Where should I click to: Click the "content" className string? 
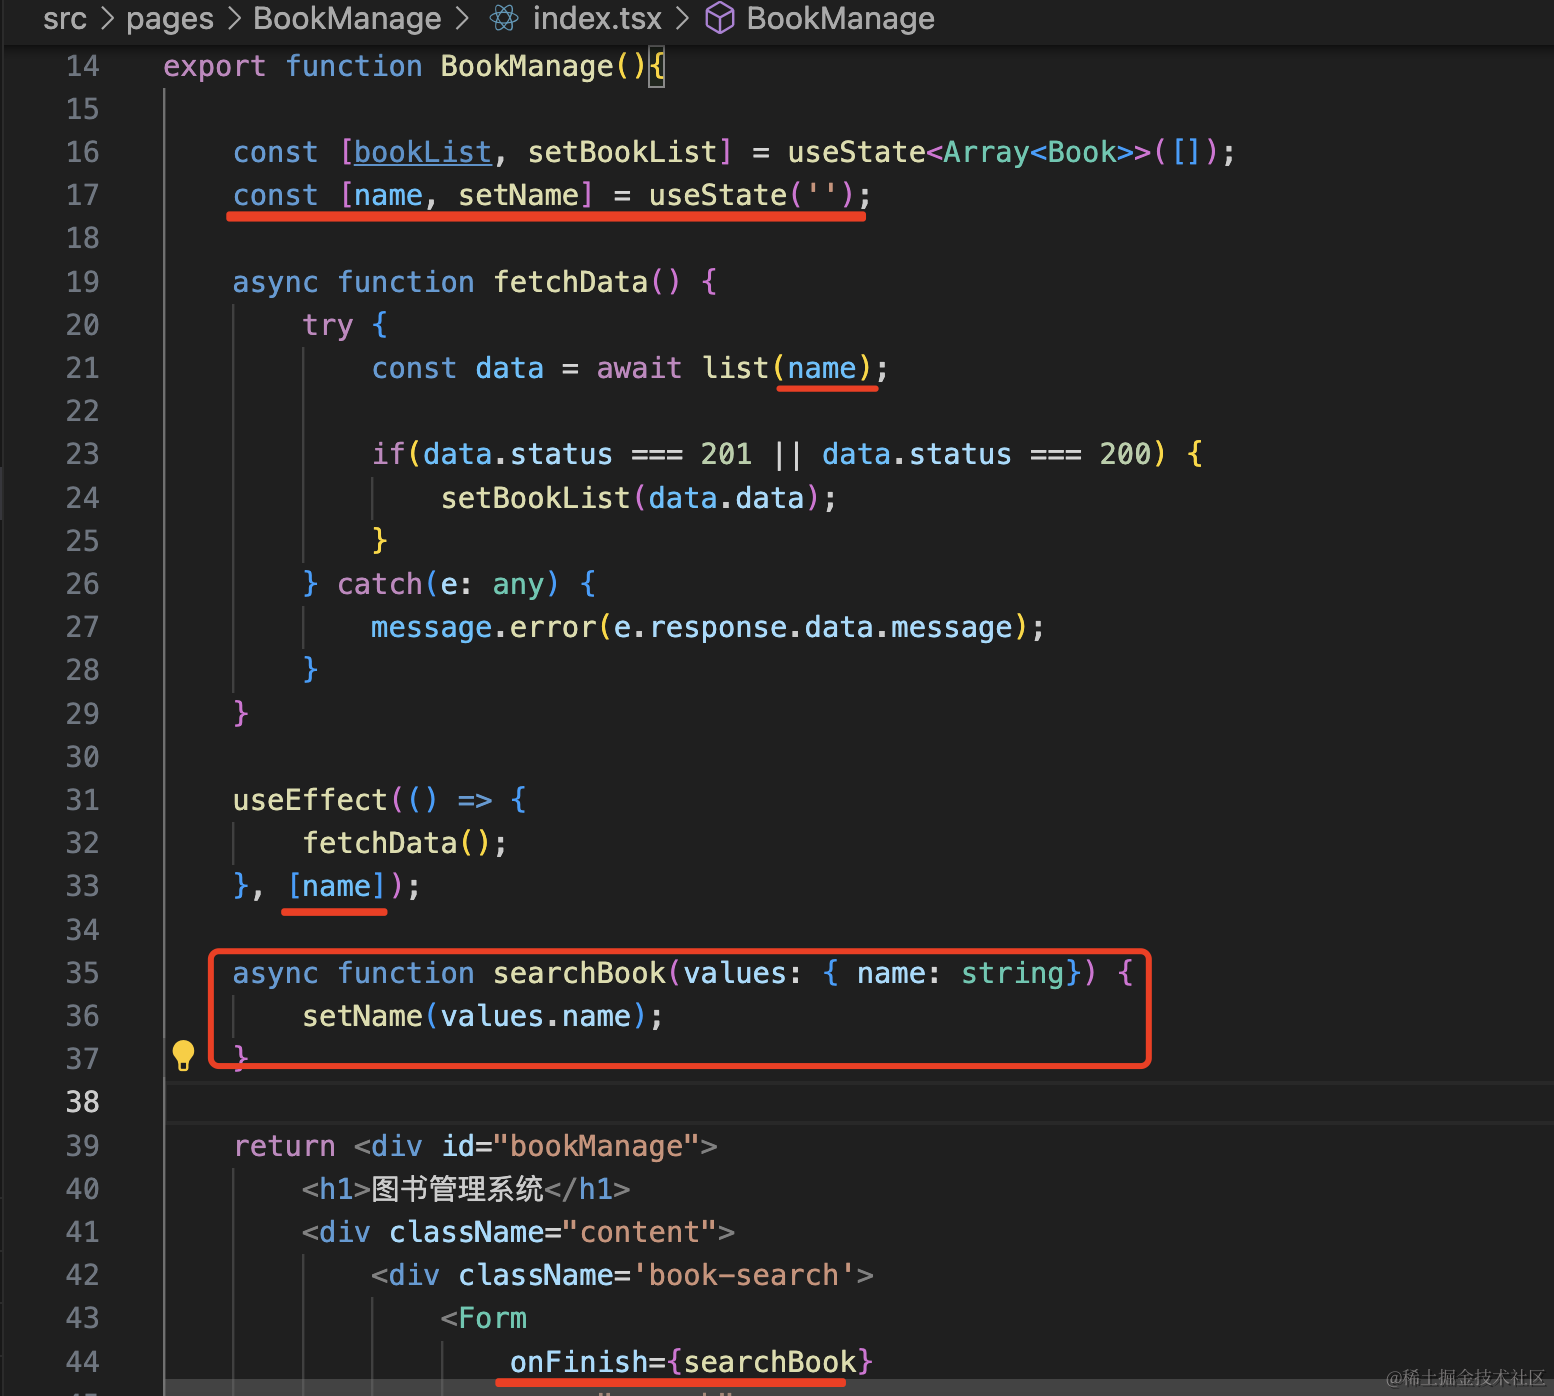[x=639, y=1232]
